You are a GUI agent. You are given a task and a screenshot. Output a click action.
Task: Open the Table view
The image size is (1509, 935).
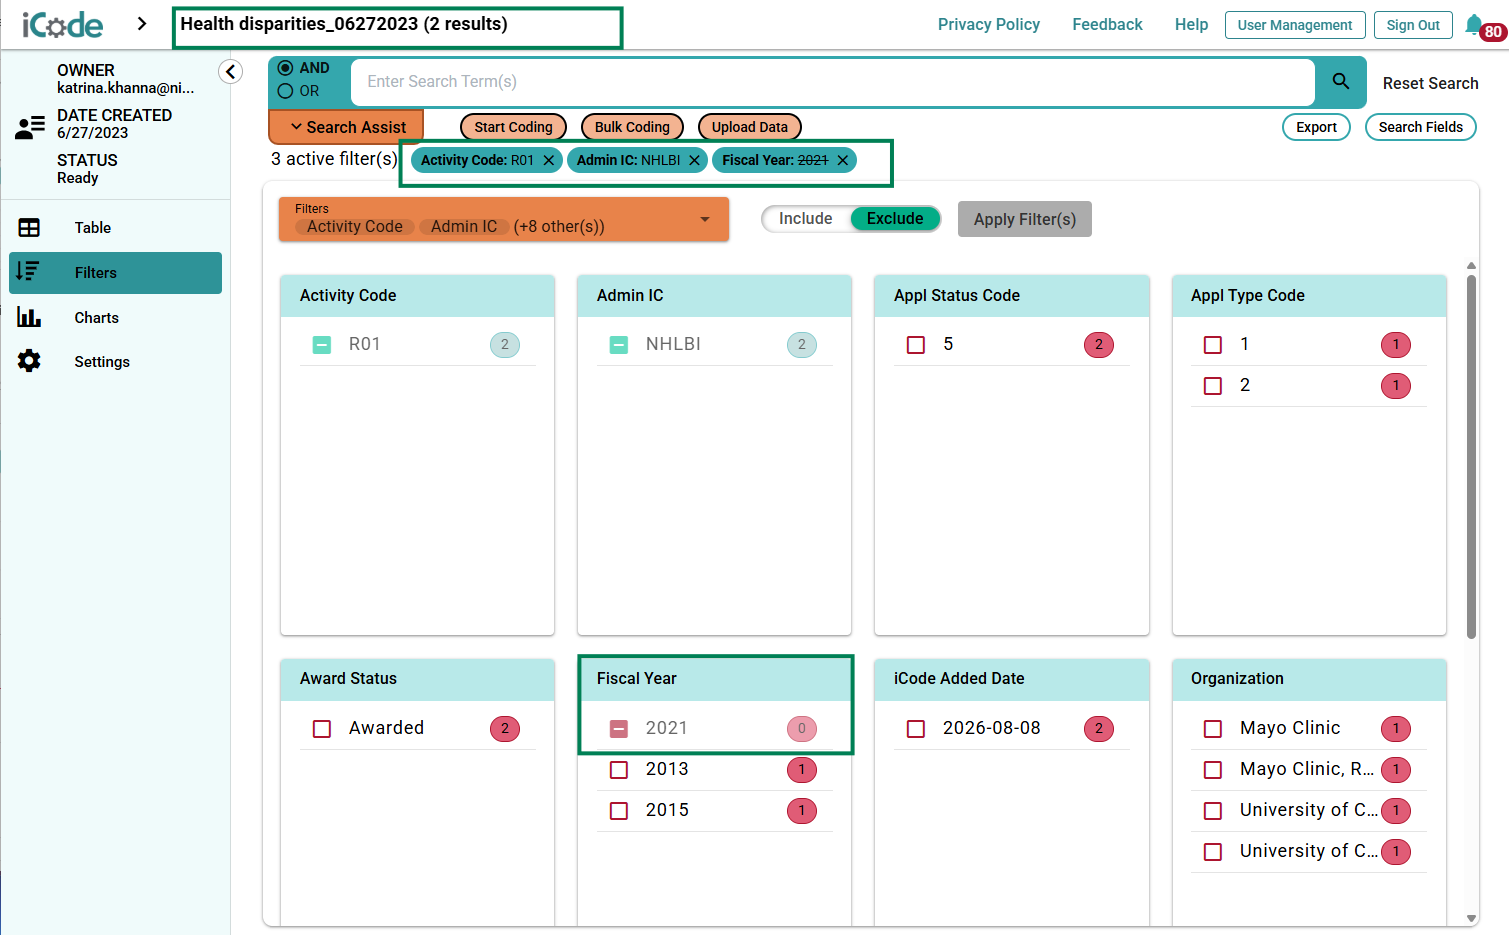click(115, 228)
